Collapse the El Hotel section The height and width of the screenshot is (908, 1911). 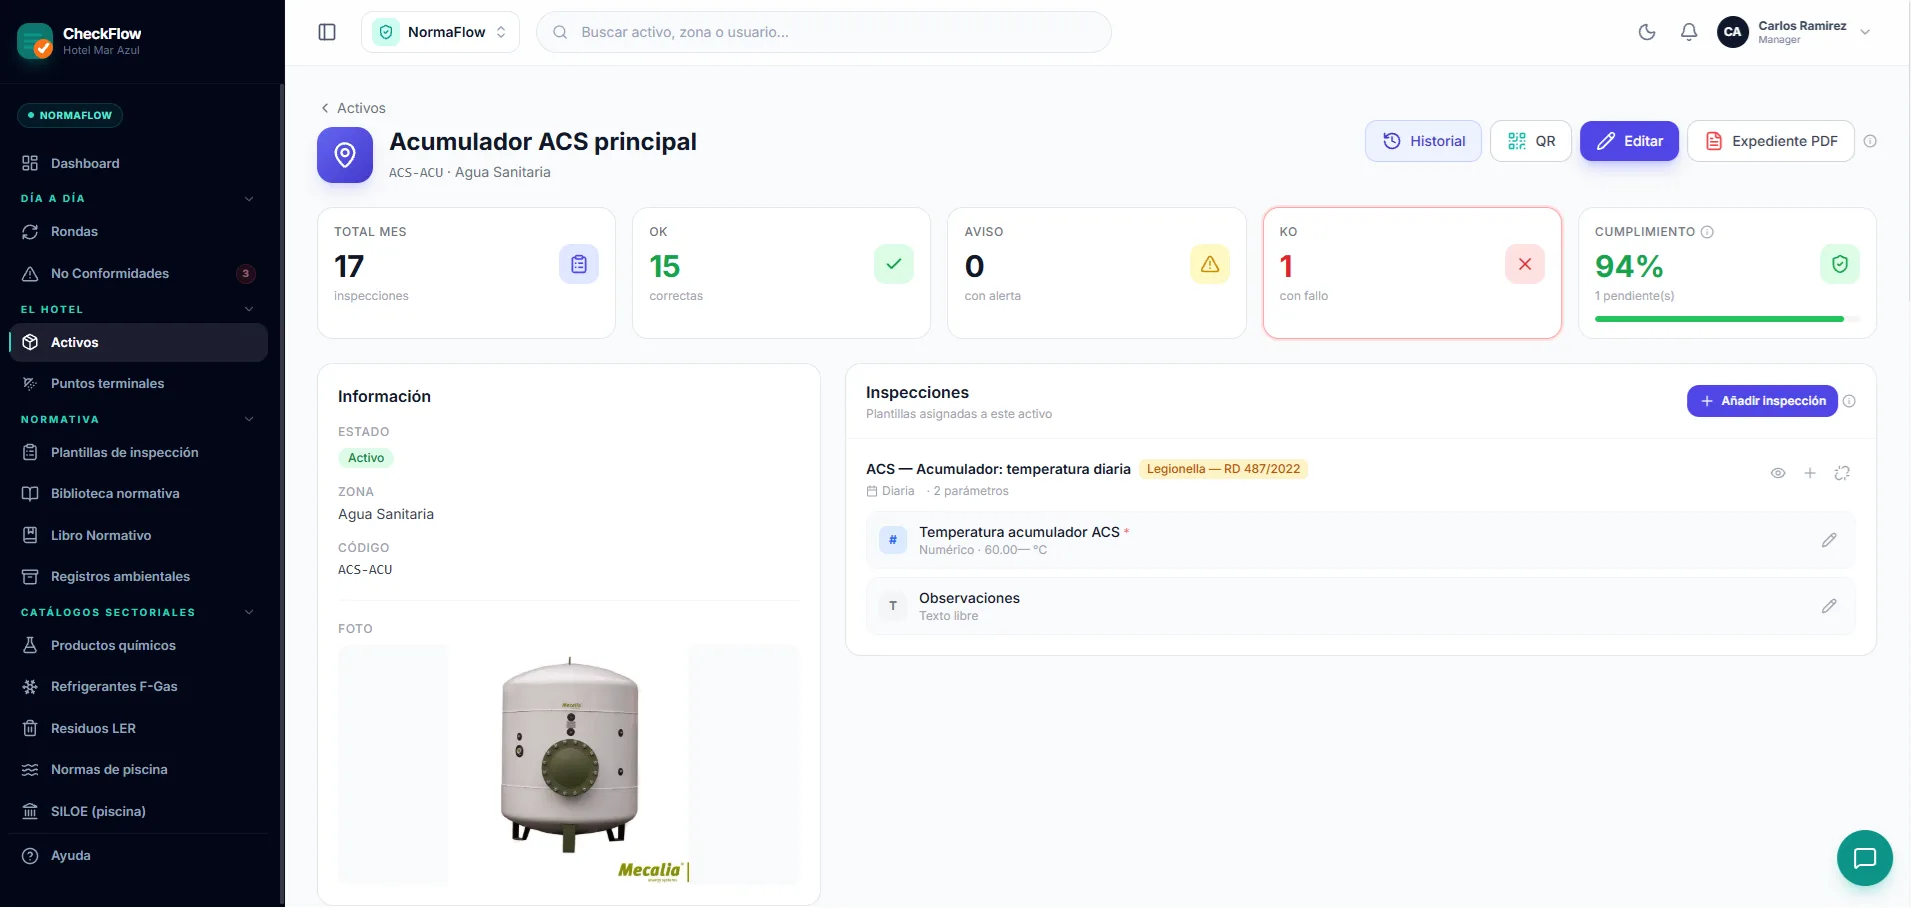pyautogui.click(x=249, y=310)
